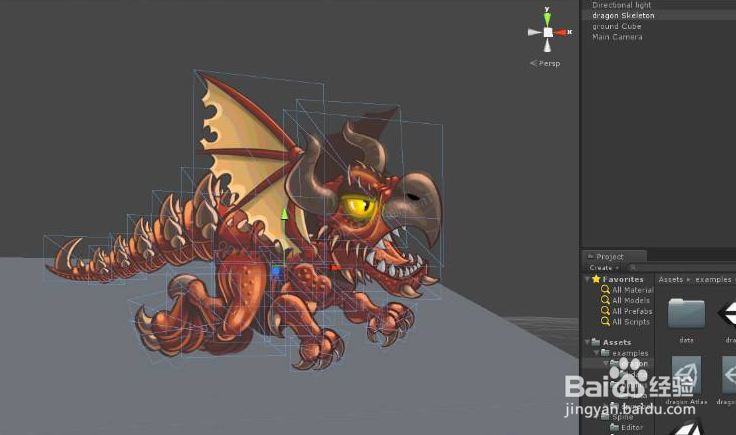Select the All Scripts saved search

coord(631,322)
